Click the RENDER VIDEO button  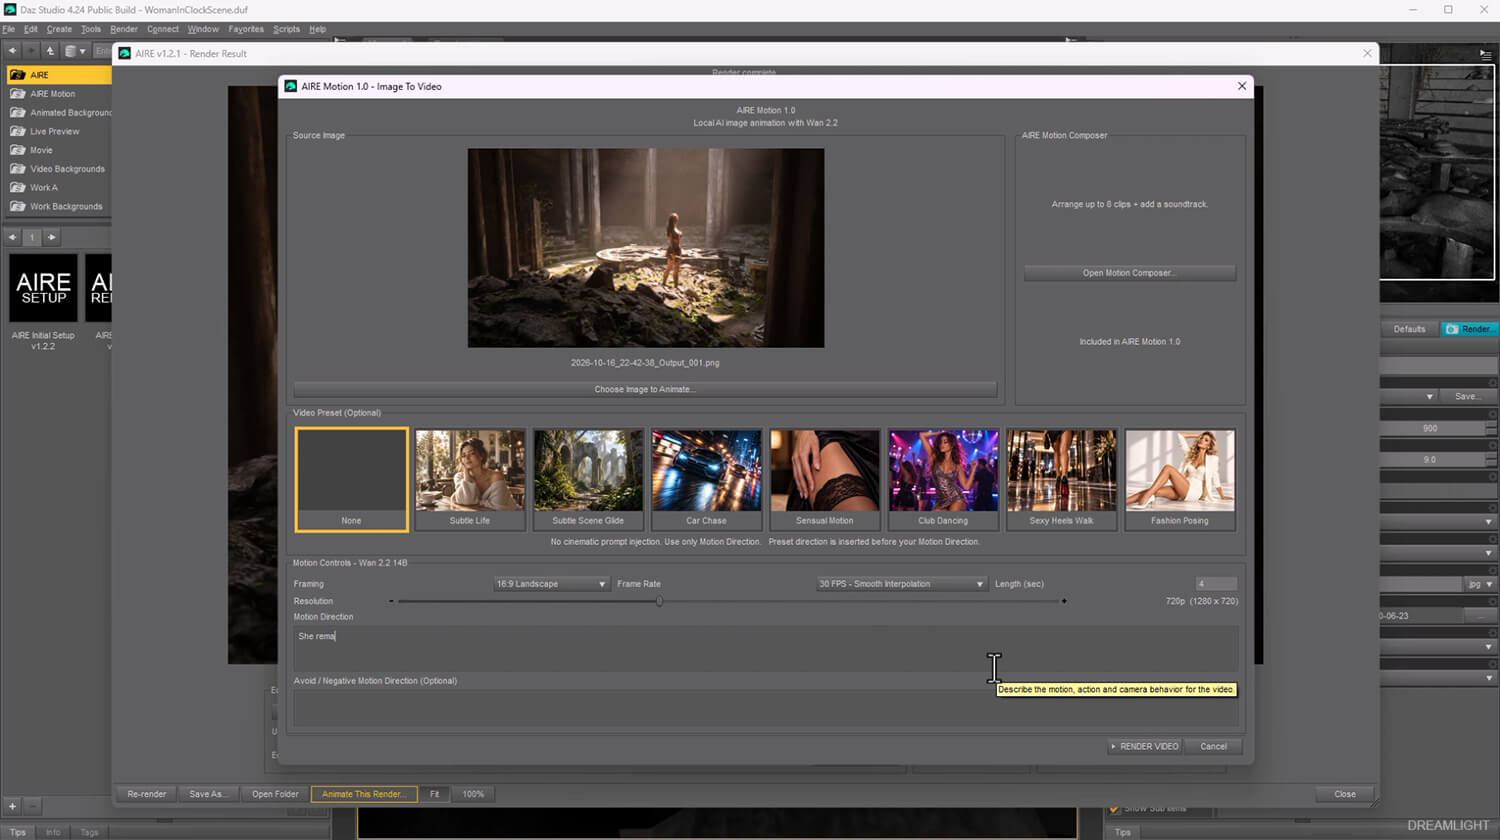[x=1145, y=746]
